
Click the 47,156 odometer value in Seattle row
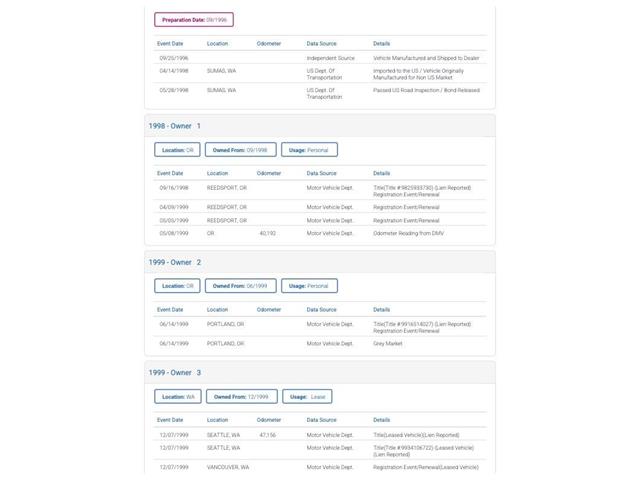click(x=268, y=435)
